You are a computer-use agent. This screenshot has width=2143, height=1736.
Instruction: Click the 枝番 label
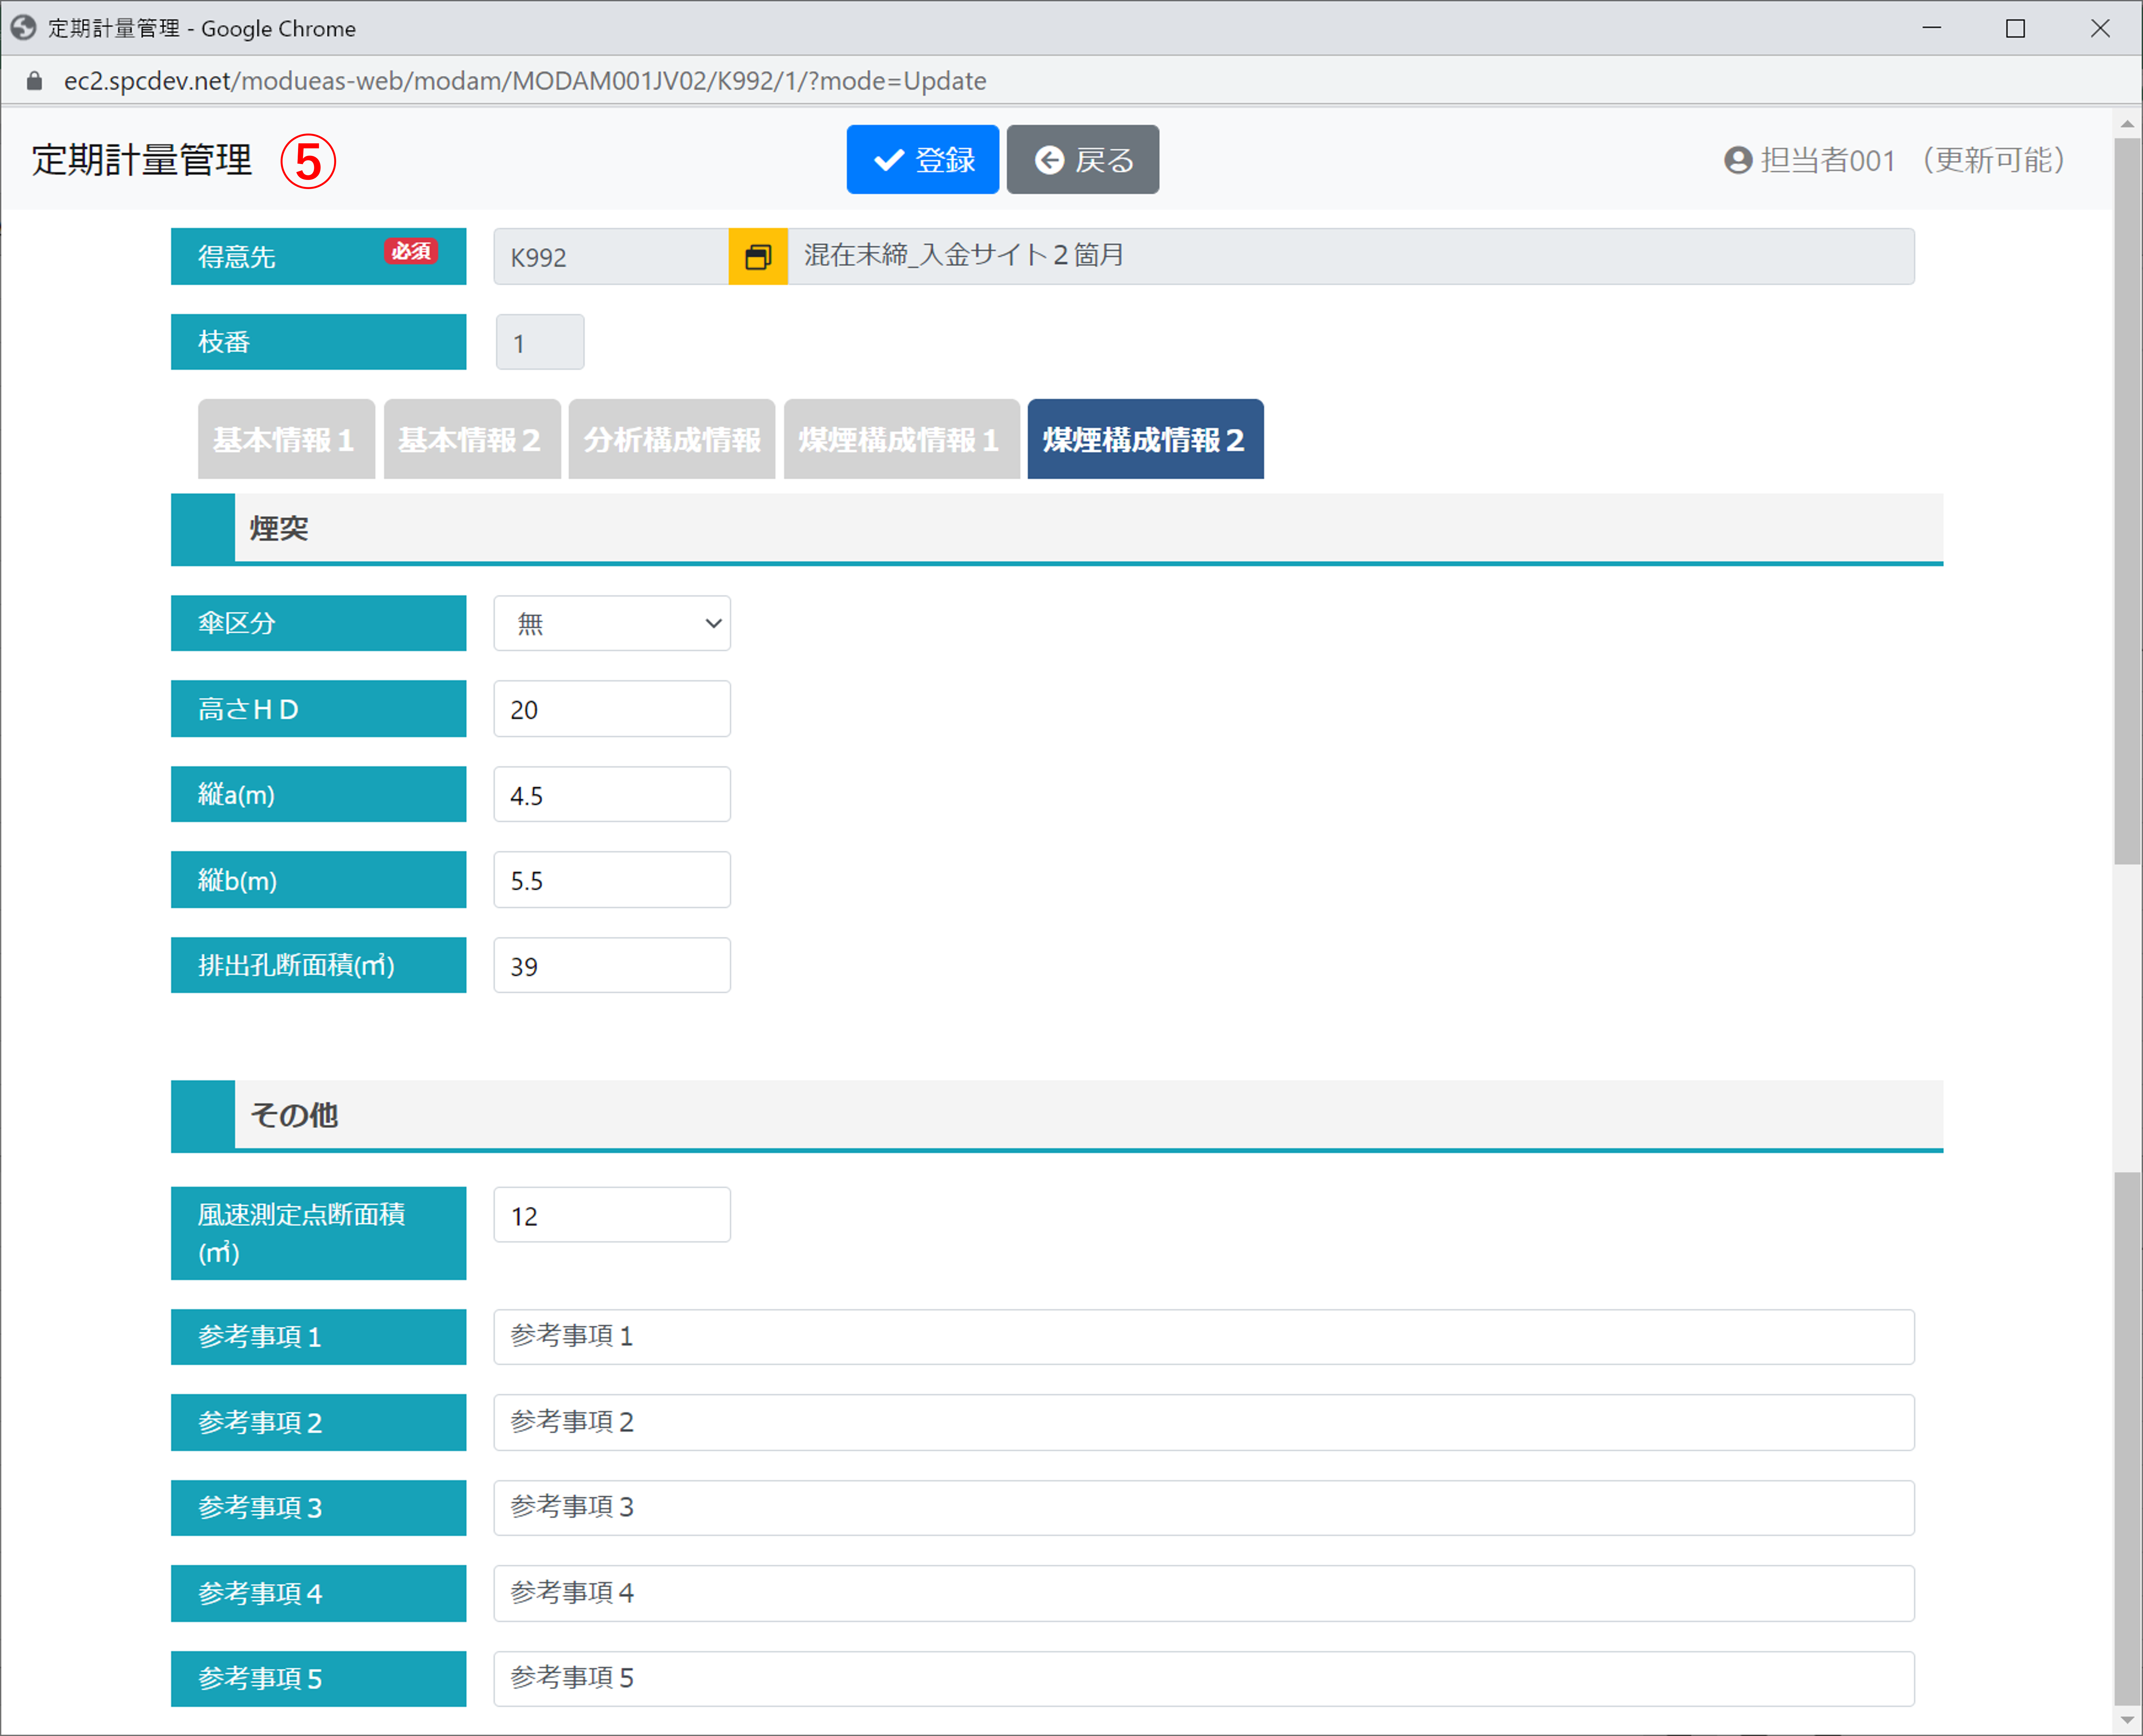[318, 342]
